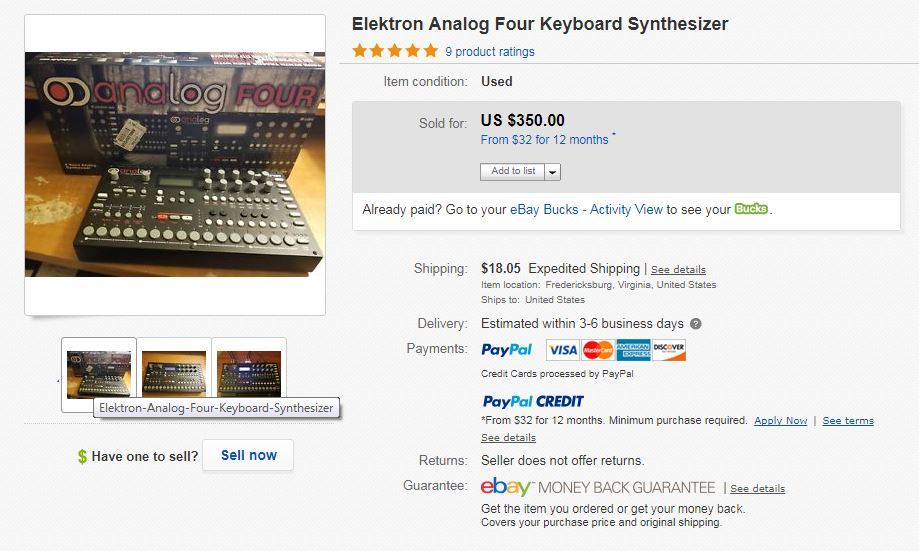The image size is (919, 551).
Task: Click the delivery estimate help icon
Action: [696, 324]
